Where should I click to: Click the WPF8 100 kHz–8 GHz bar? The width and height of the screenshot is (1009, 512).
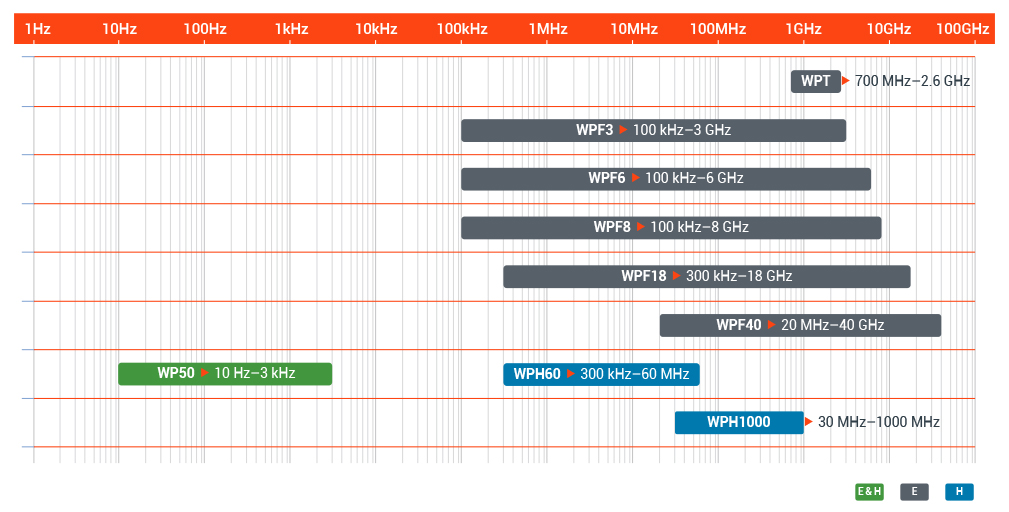(x=671, y=227)
